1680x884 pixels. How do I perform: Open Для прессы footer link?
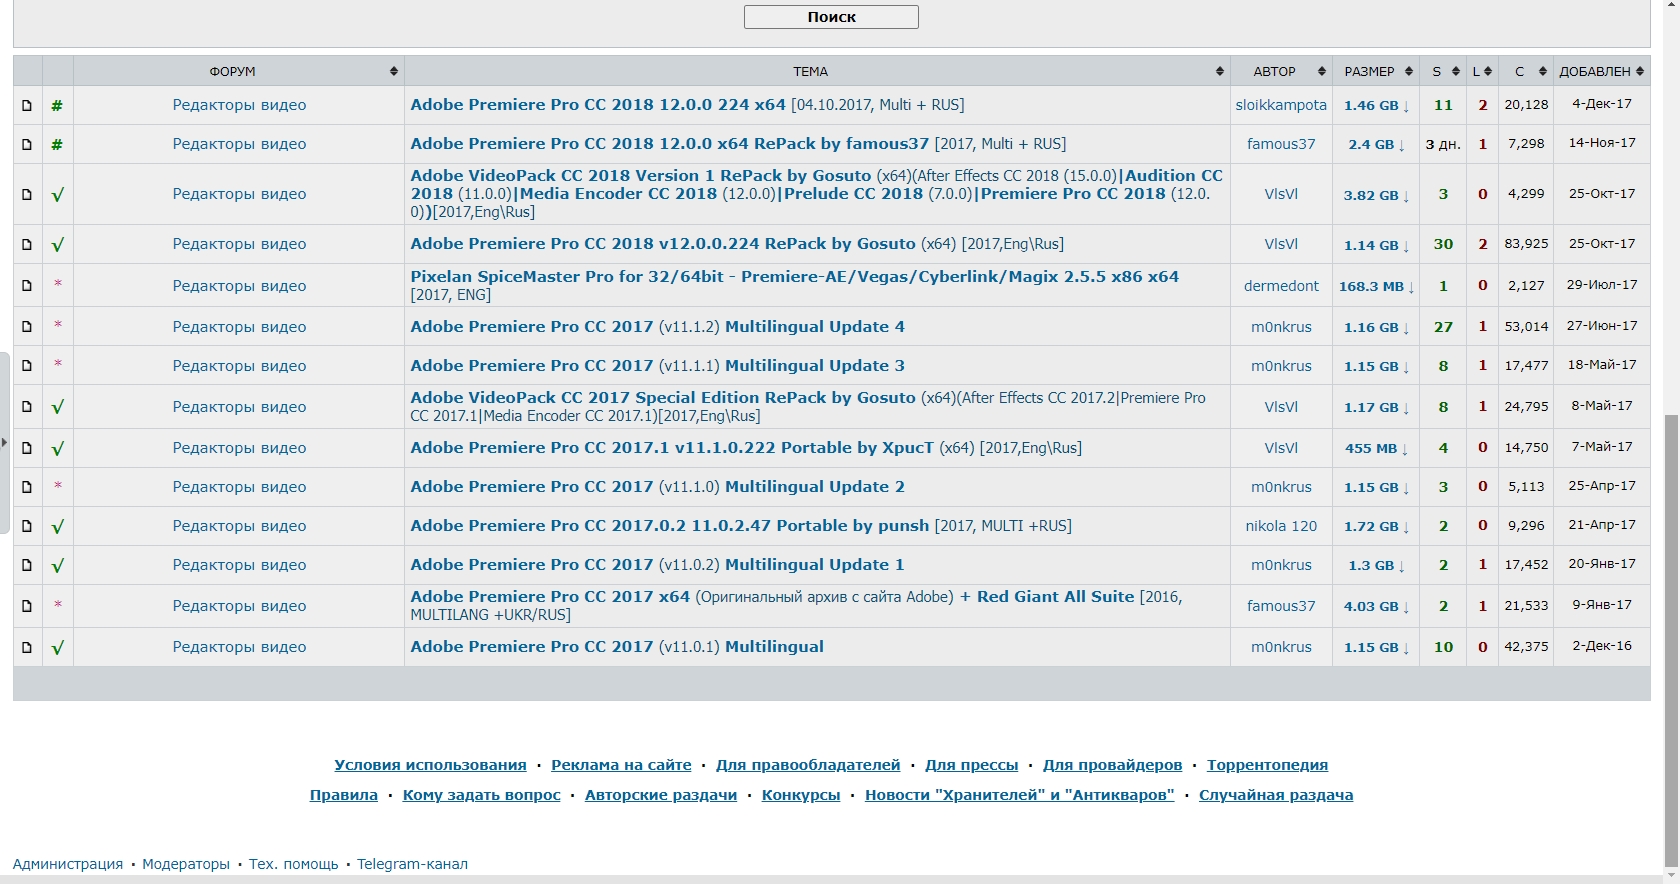point(971,765)
